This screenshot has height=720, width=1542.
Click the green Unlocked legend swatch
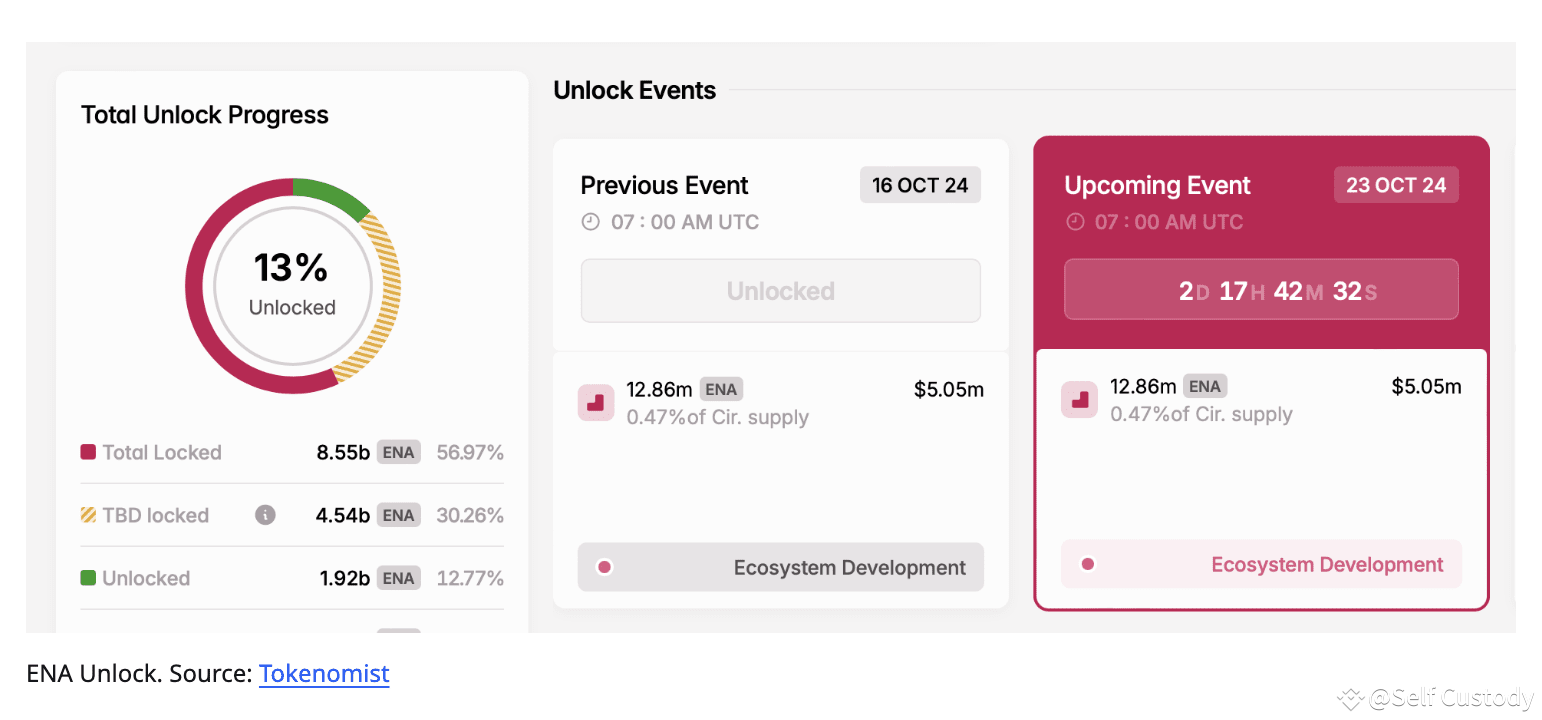(88, 578)
